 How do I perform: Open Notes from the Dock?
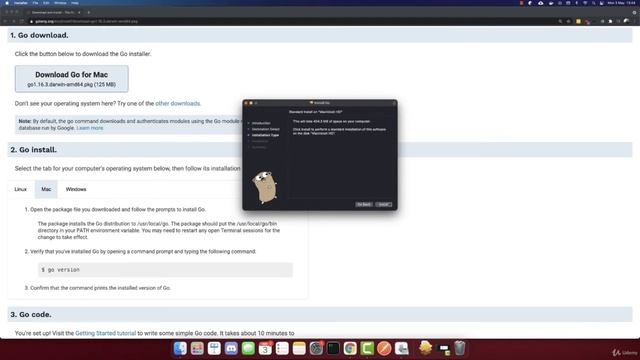click(299, 348)
